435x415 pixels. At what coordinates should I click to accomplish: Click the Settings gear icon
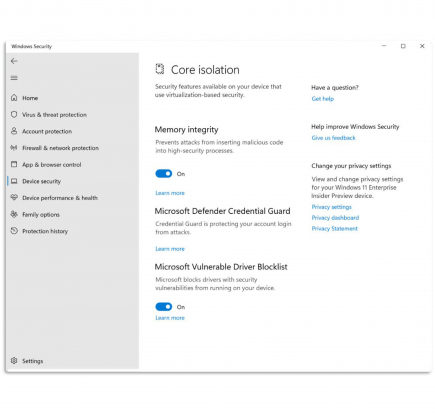point(14,361)
